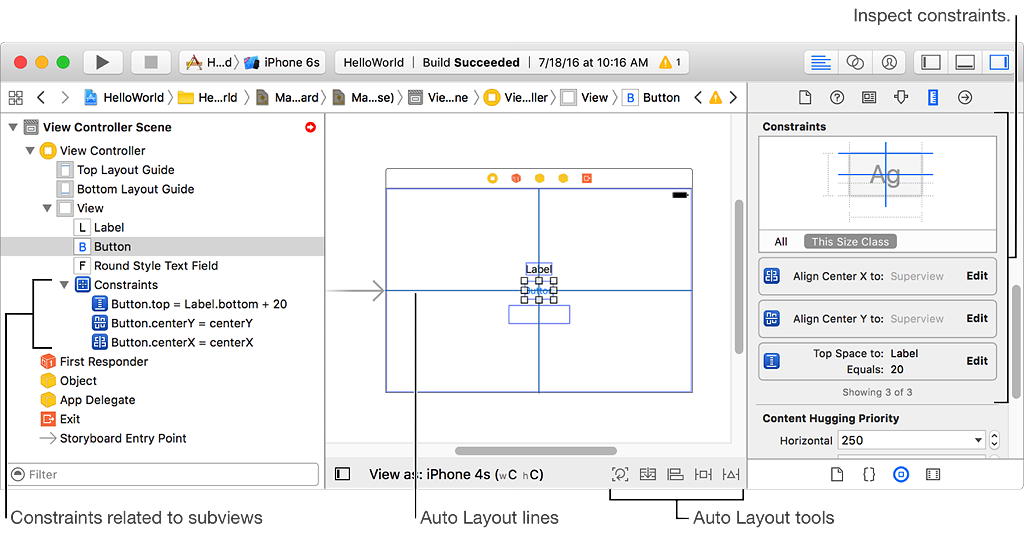This screenshot has height=533, width=1024.
Task: Edit Align Center X constraint
Action: pyautogui.click(x=977, y=276)
